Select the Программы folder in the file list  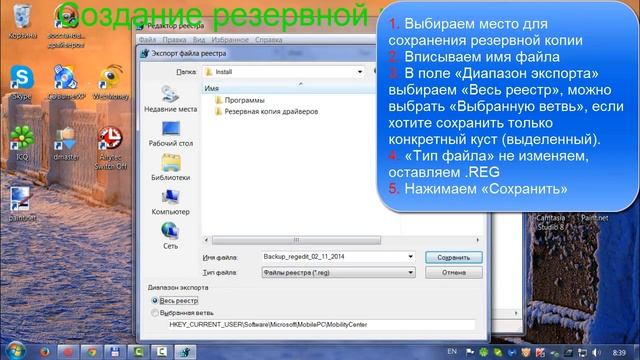[240, 100]
